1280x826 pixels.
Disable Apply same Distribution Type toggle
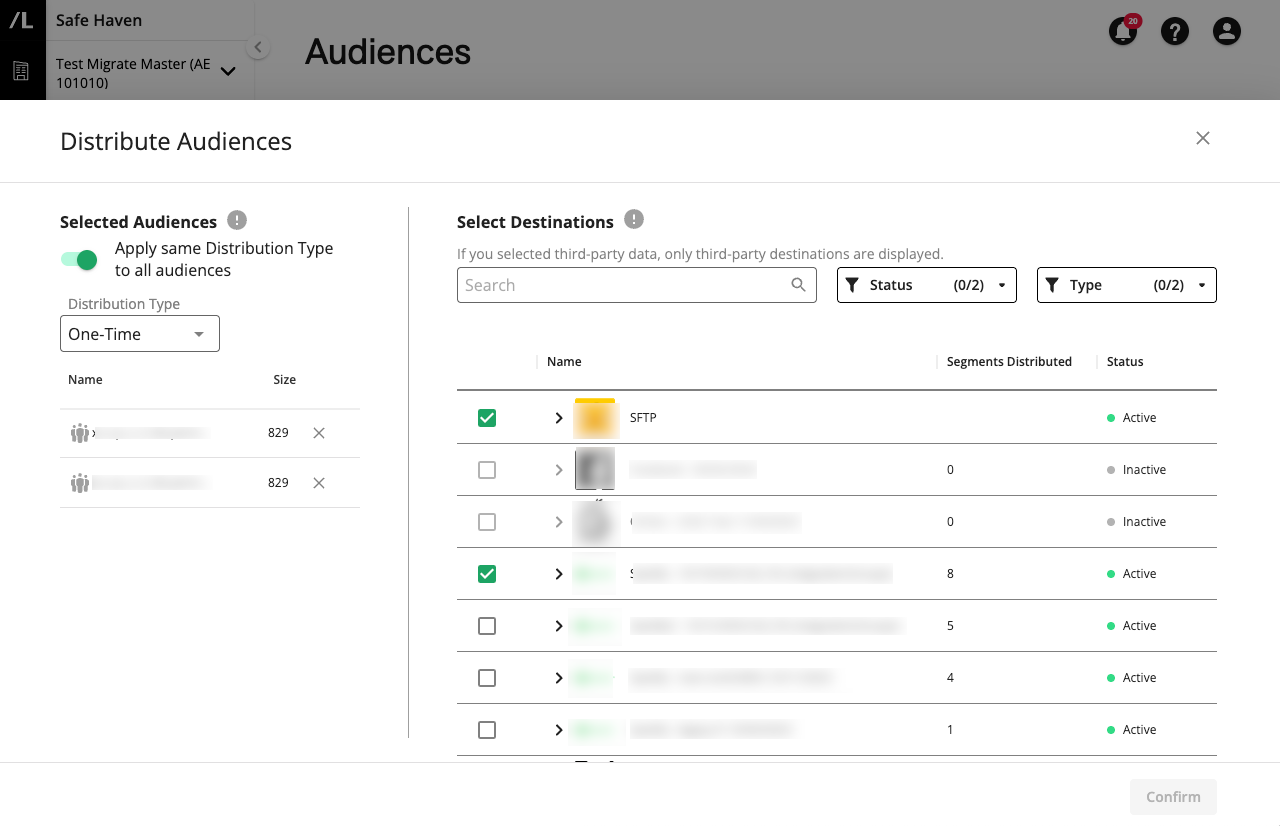coord(78,259)
